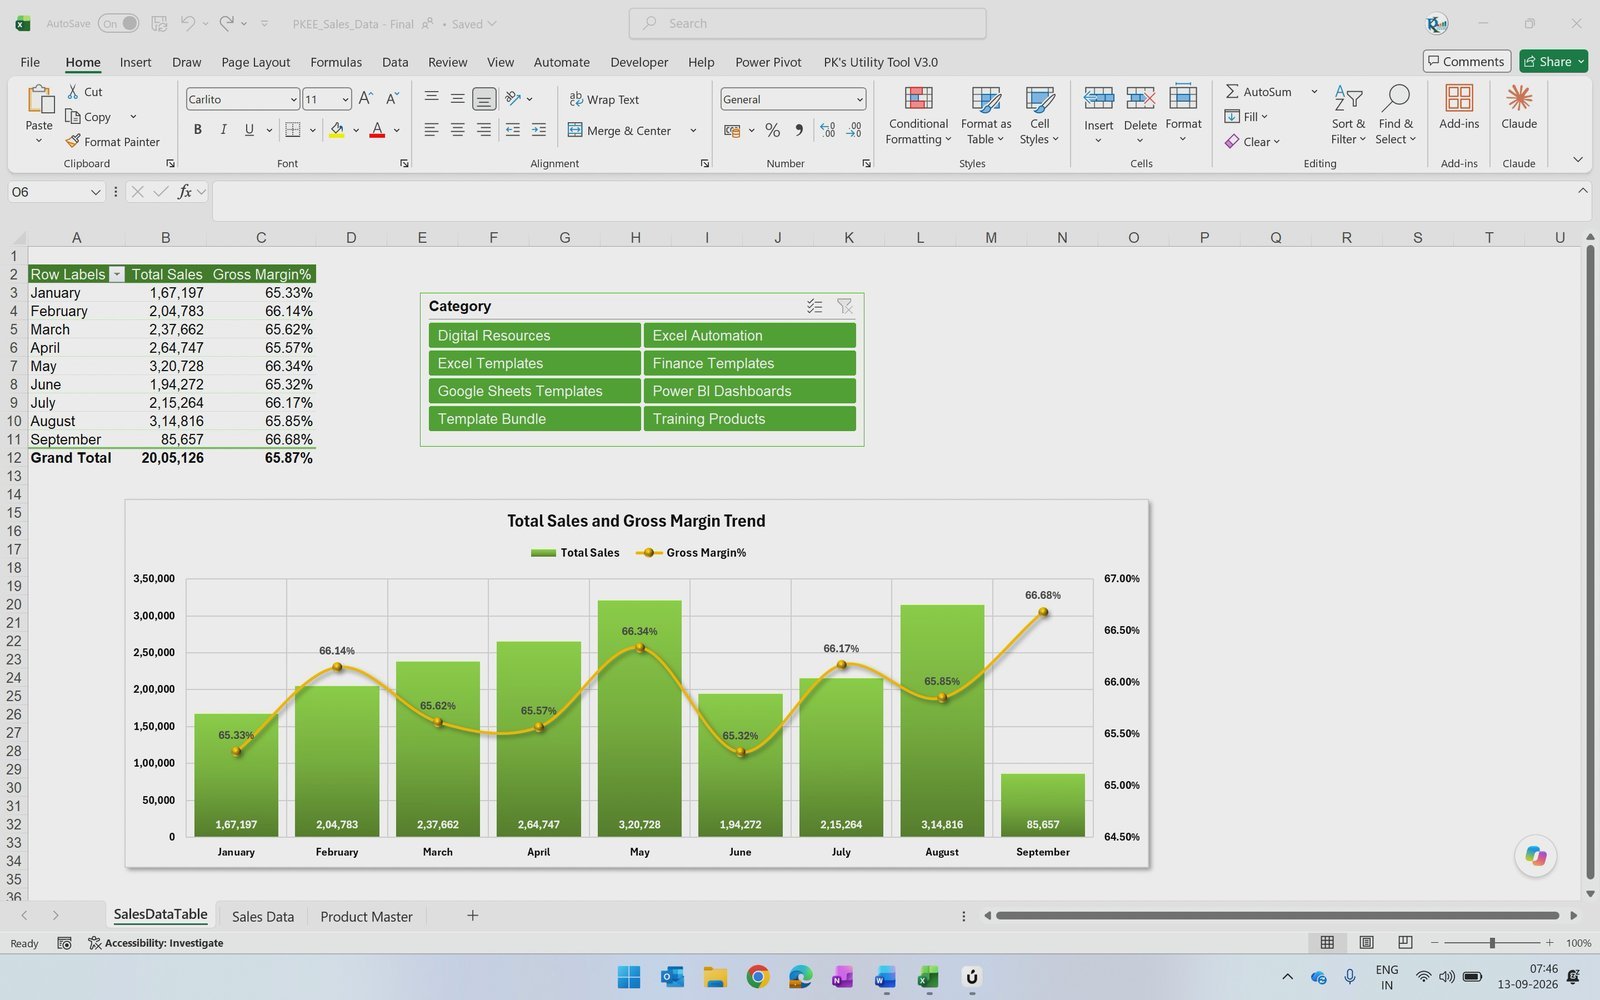Align text to the right
The width and height of the screenshot is (1600, 1000).
(x=483, y=130)
